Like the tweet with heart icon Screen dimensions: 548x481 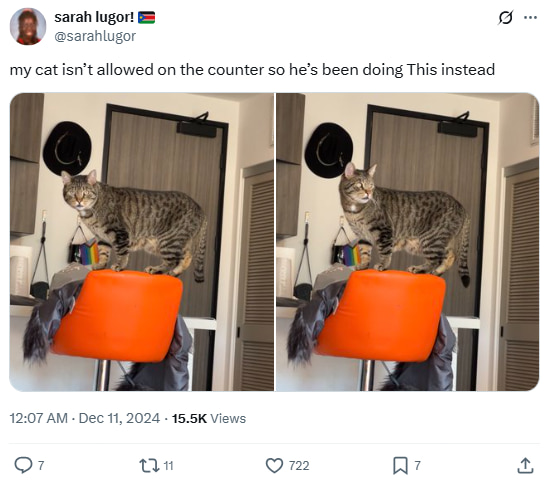coord(274,466)
